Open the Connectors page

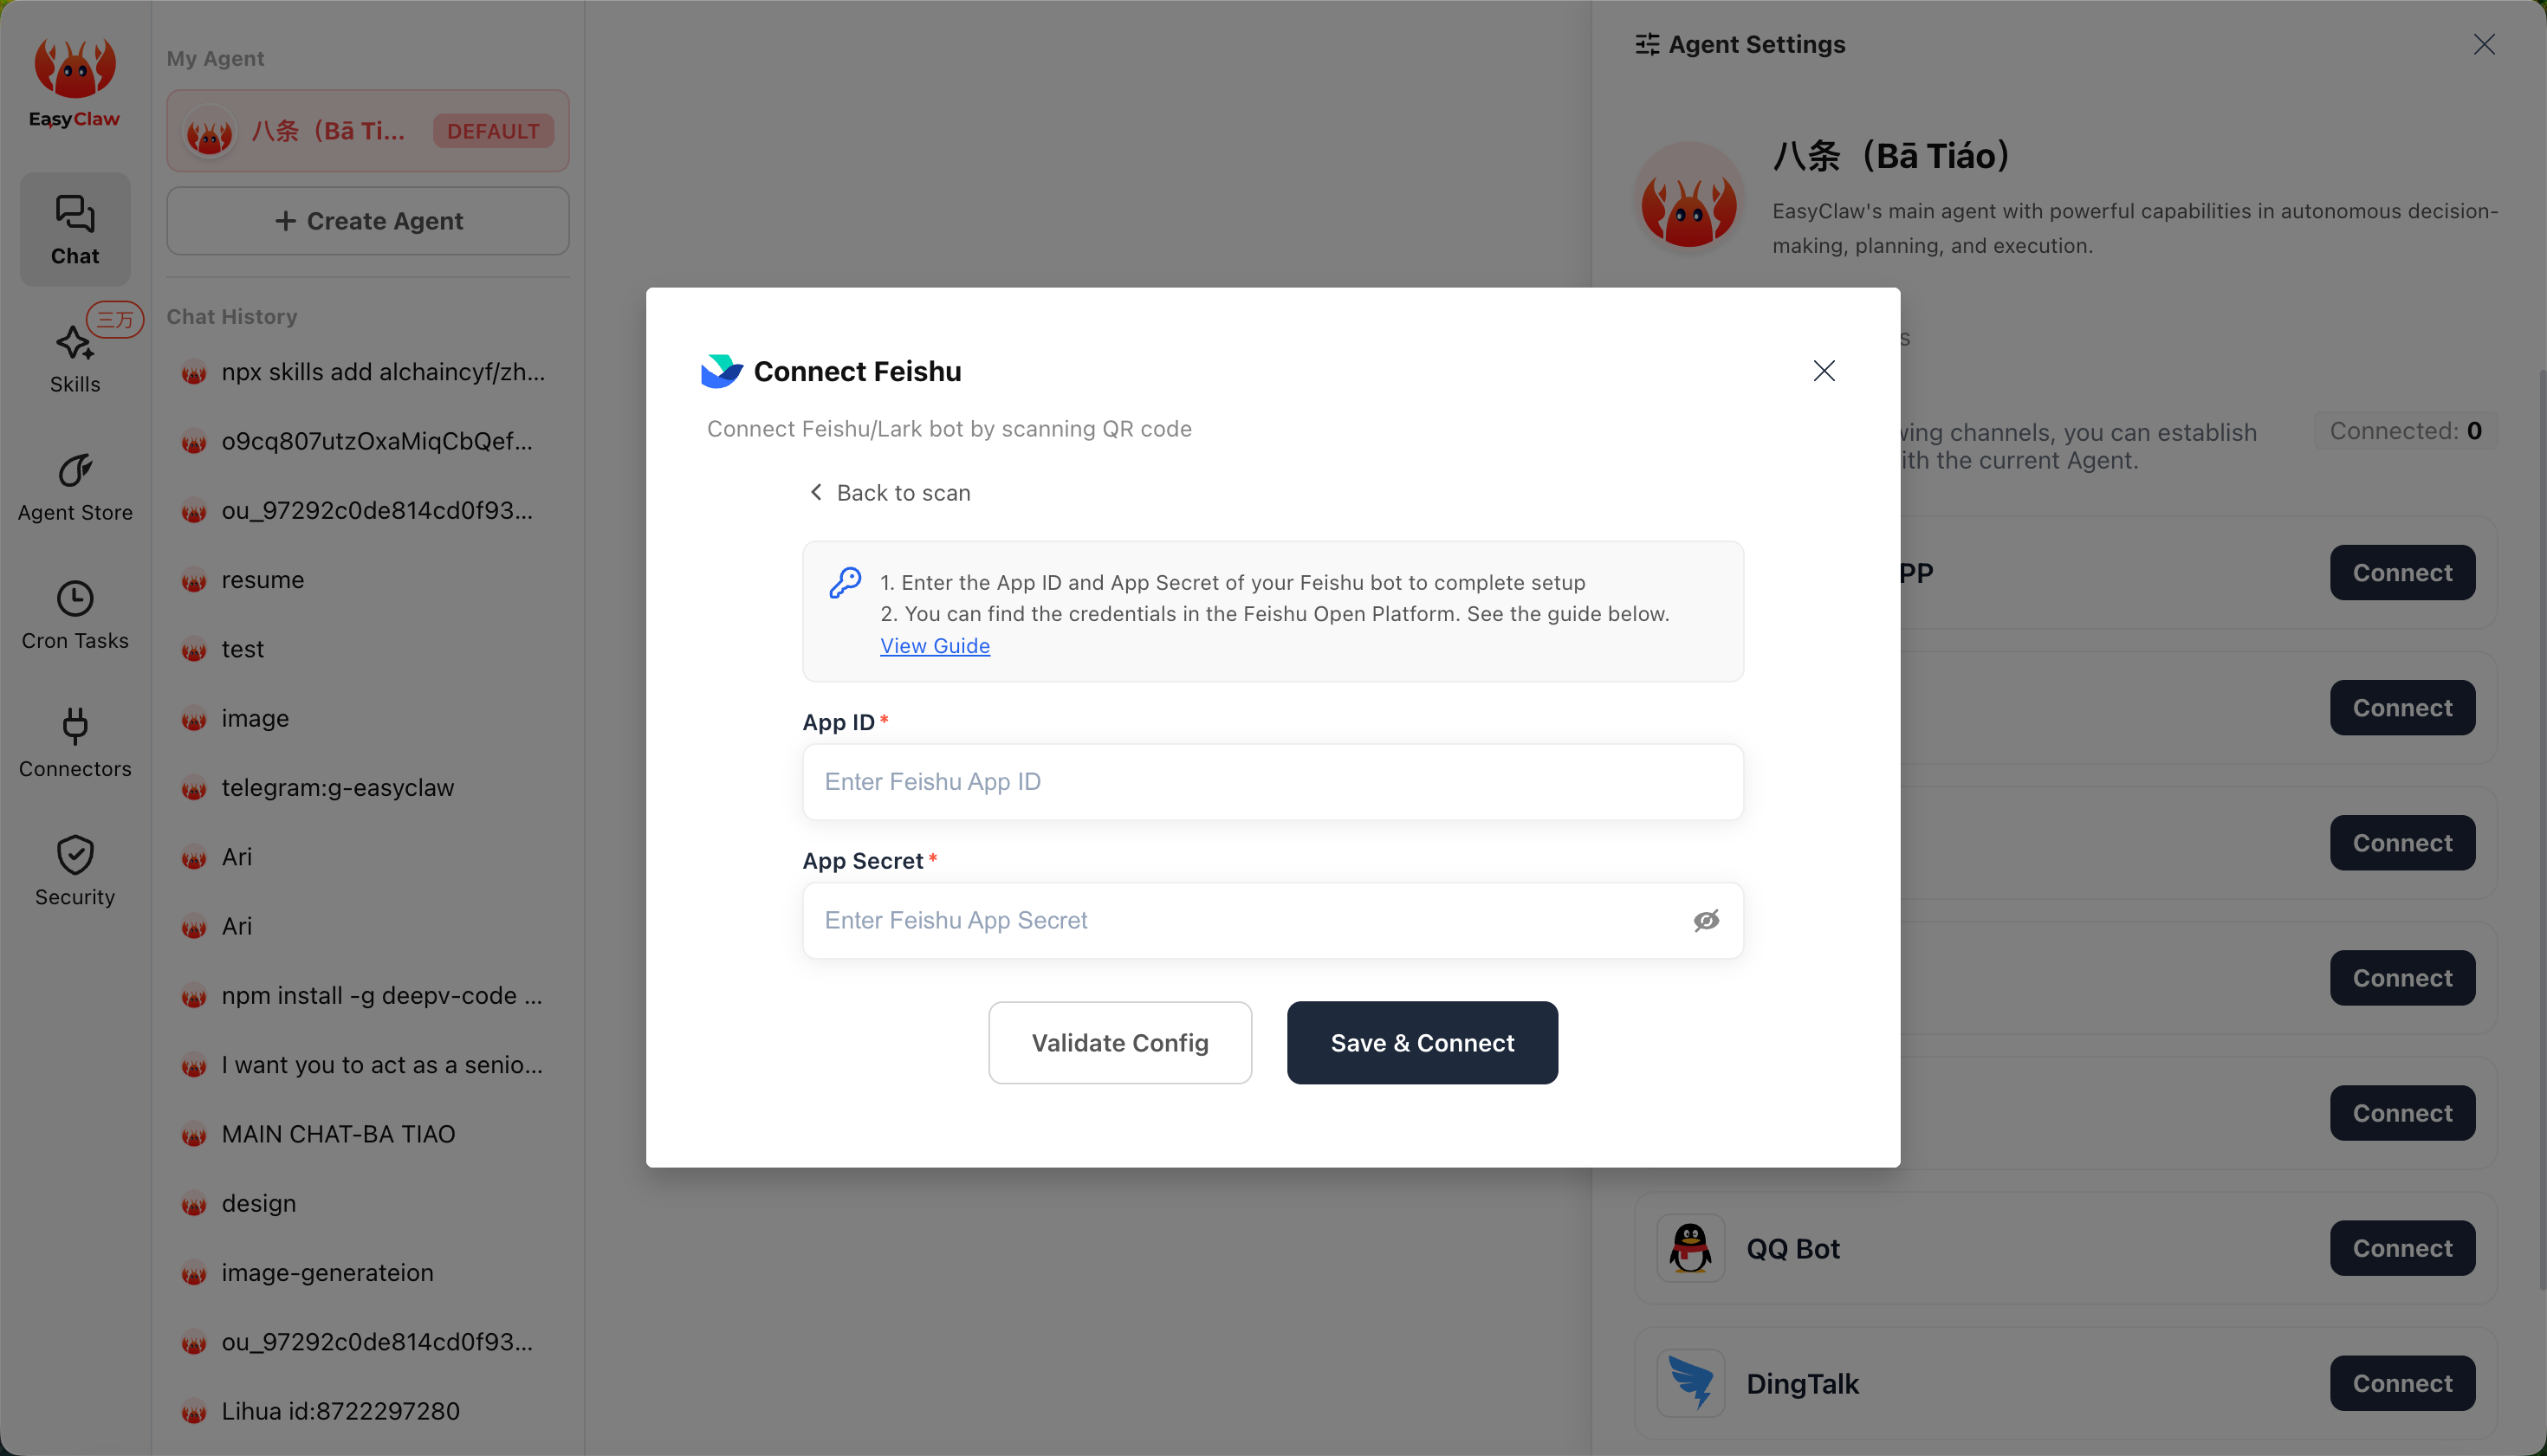point(75,743)
